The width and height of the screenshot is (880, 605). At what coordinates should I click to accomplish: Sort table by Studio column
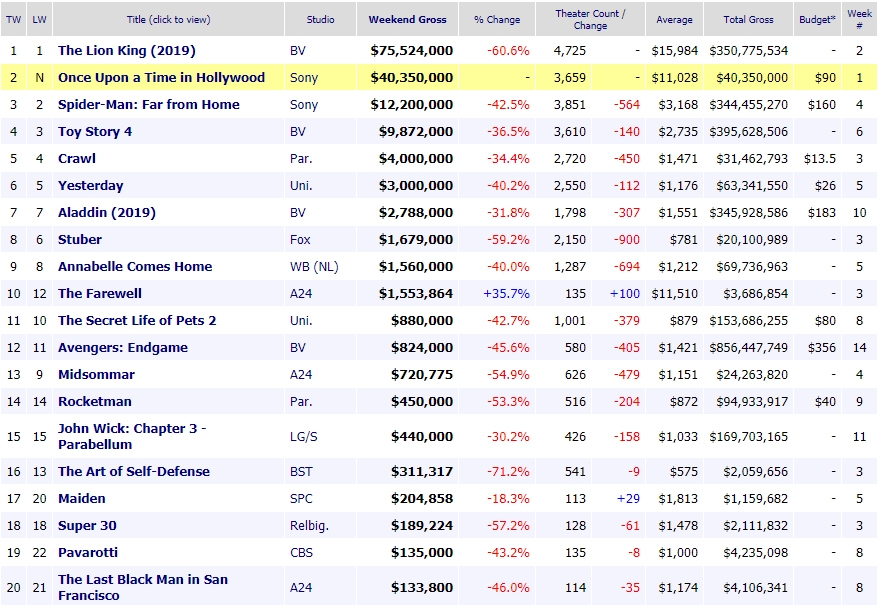tap(320, 20)
